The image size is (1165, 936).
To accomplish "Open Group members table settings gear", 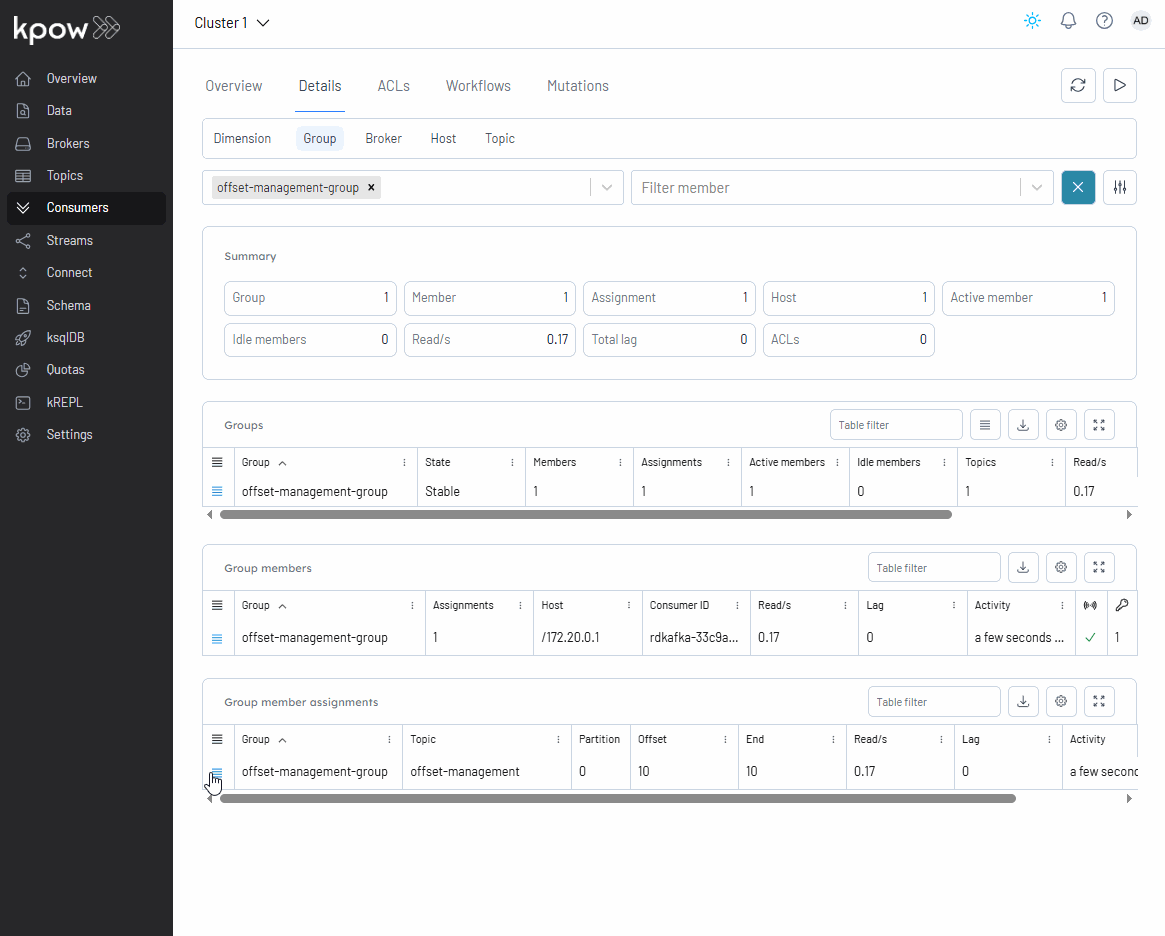I will coord(1061,568).
